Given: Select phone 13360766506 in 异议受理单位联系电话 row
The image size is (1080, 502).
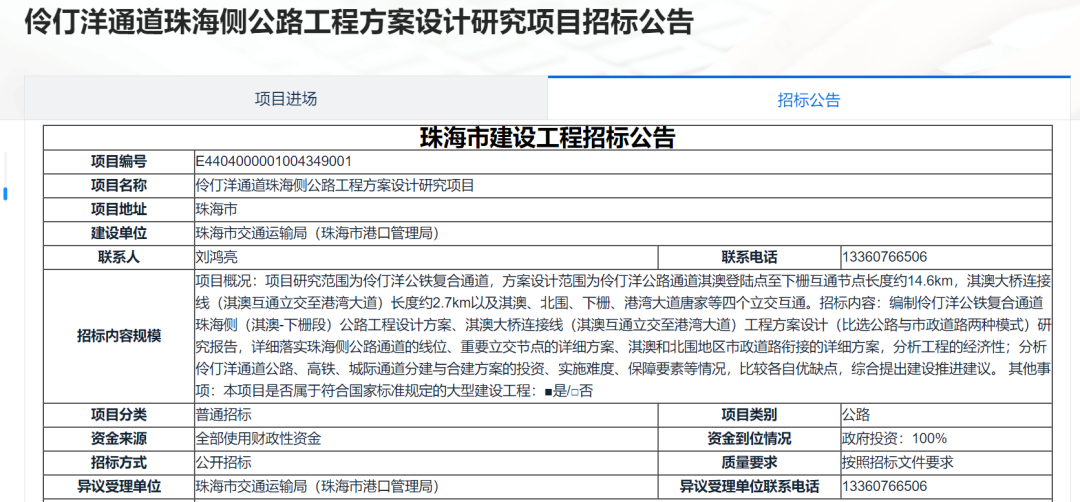Looking at the screenshot, I should point(884,487).
